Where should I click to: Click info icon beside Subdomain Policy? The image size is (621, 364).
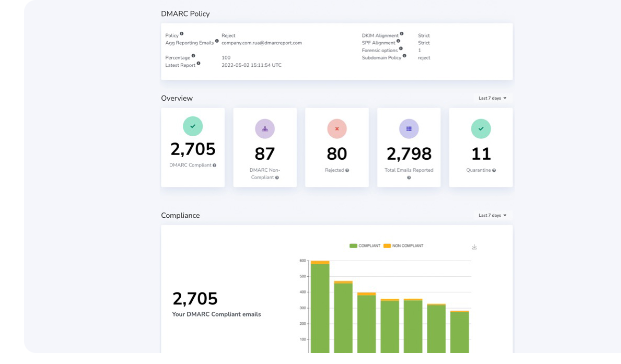pos(404,56)
